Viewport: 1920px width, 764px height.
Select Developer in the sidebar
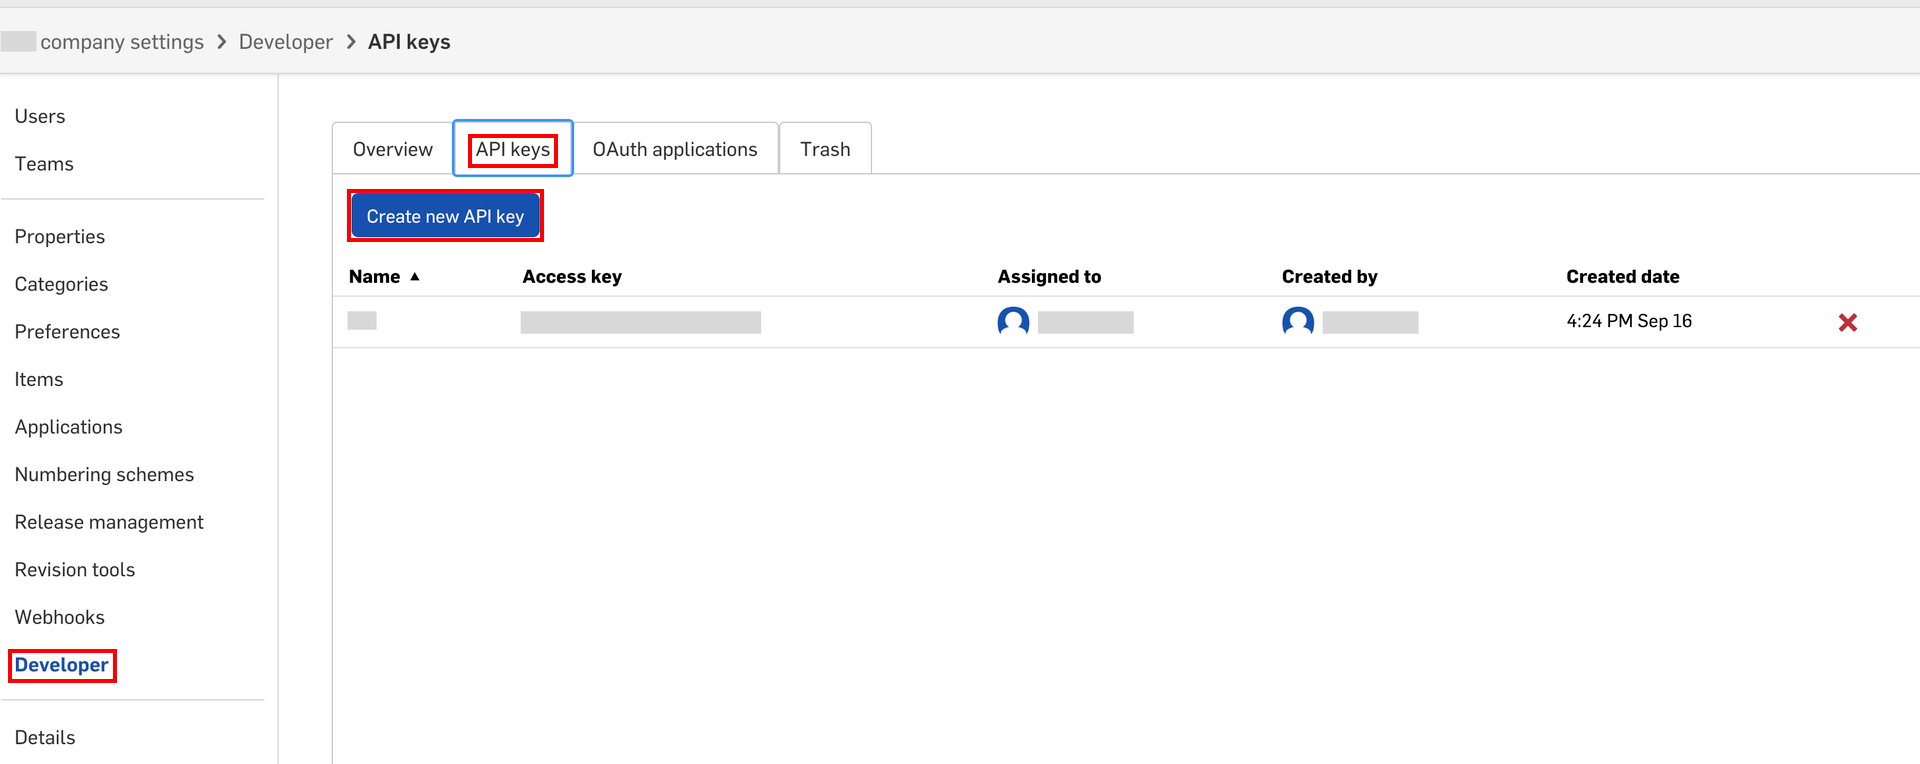pyautogui.click(x=62, y=665)
